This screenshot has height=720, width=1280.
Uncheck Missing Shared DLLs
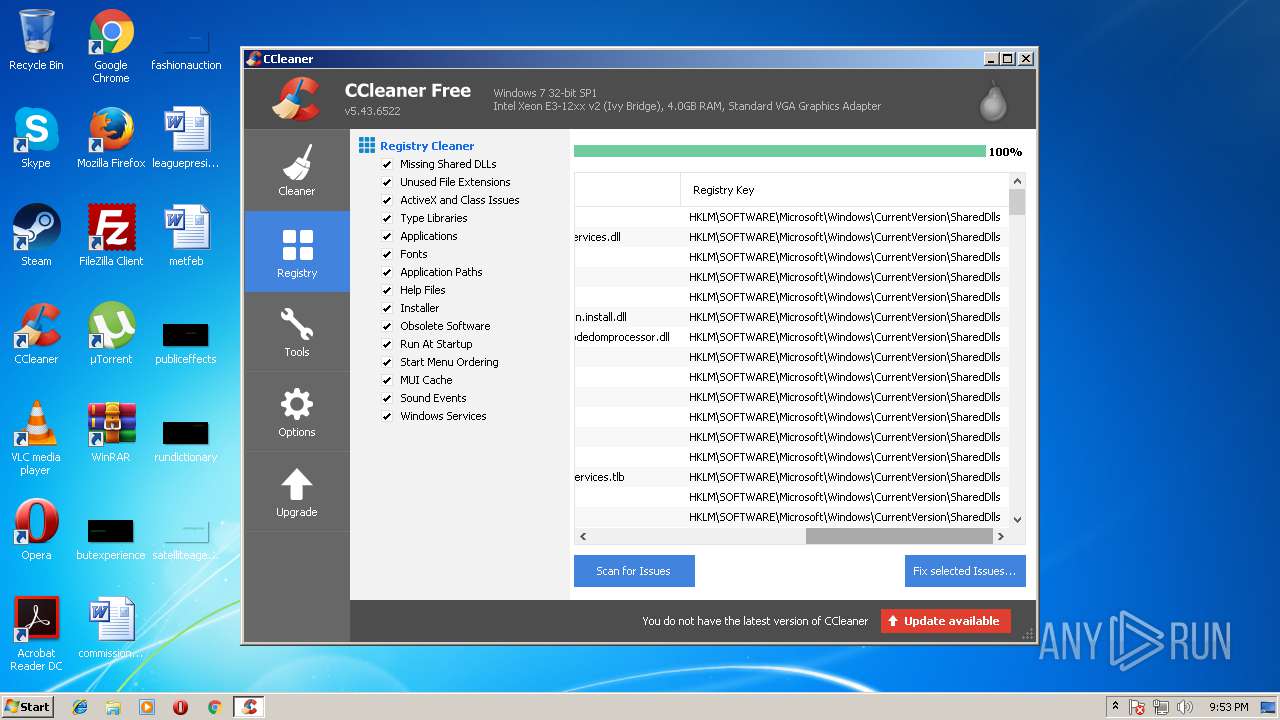[387, 165]
